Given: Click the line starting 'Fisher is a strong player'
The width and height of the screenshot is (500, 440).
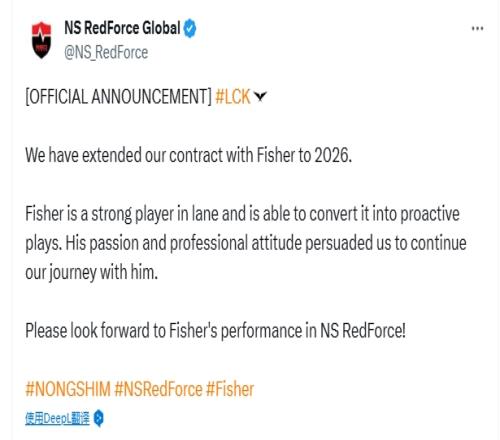Looking at the screenshot, I should click(242, 214).
